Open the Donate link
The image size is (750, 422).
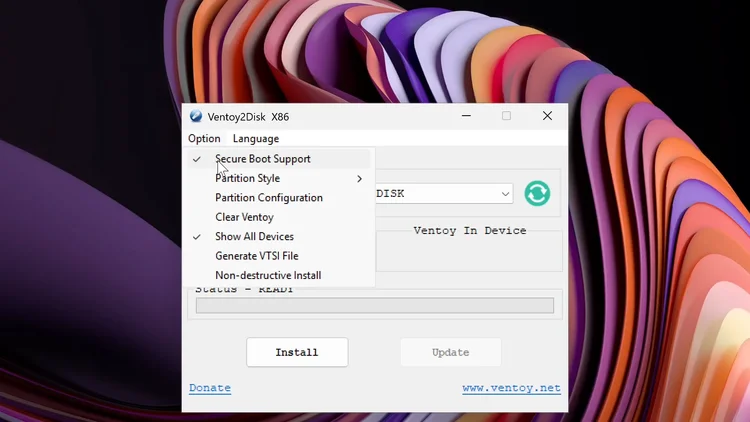(x=210, y=388)
